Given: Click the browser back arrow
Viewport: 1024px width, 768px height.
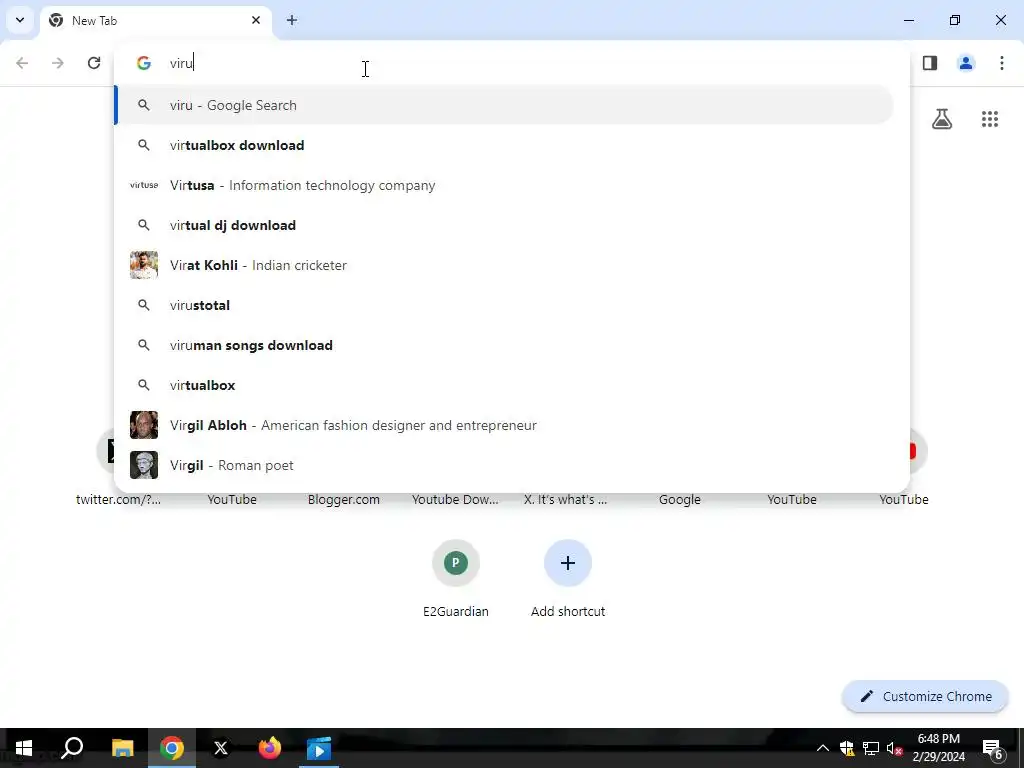Looking at the screenshot, I should click(x=22, y=63).
